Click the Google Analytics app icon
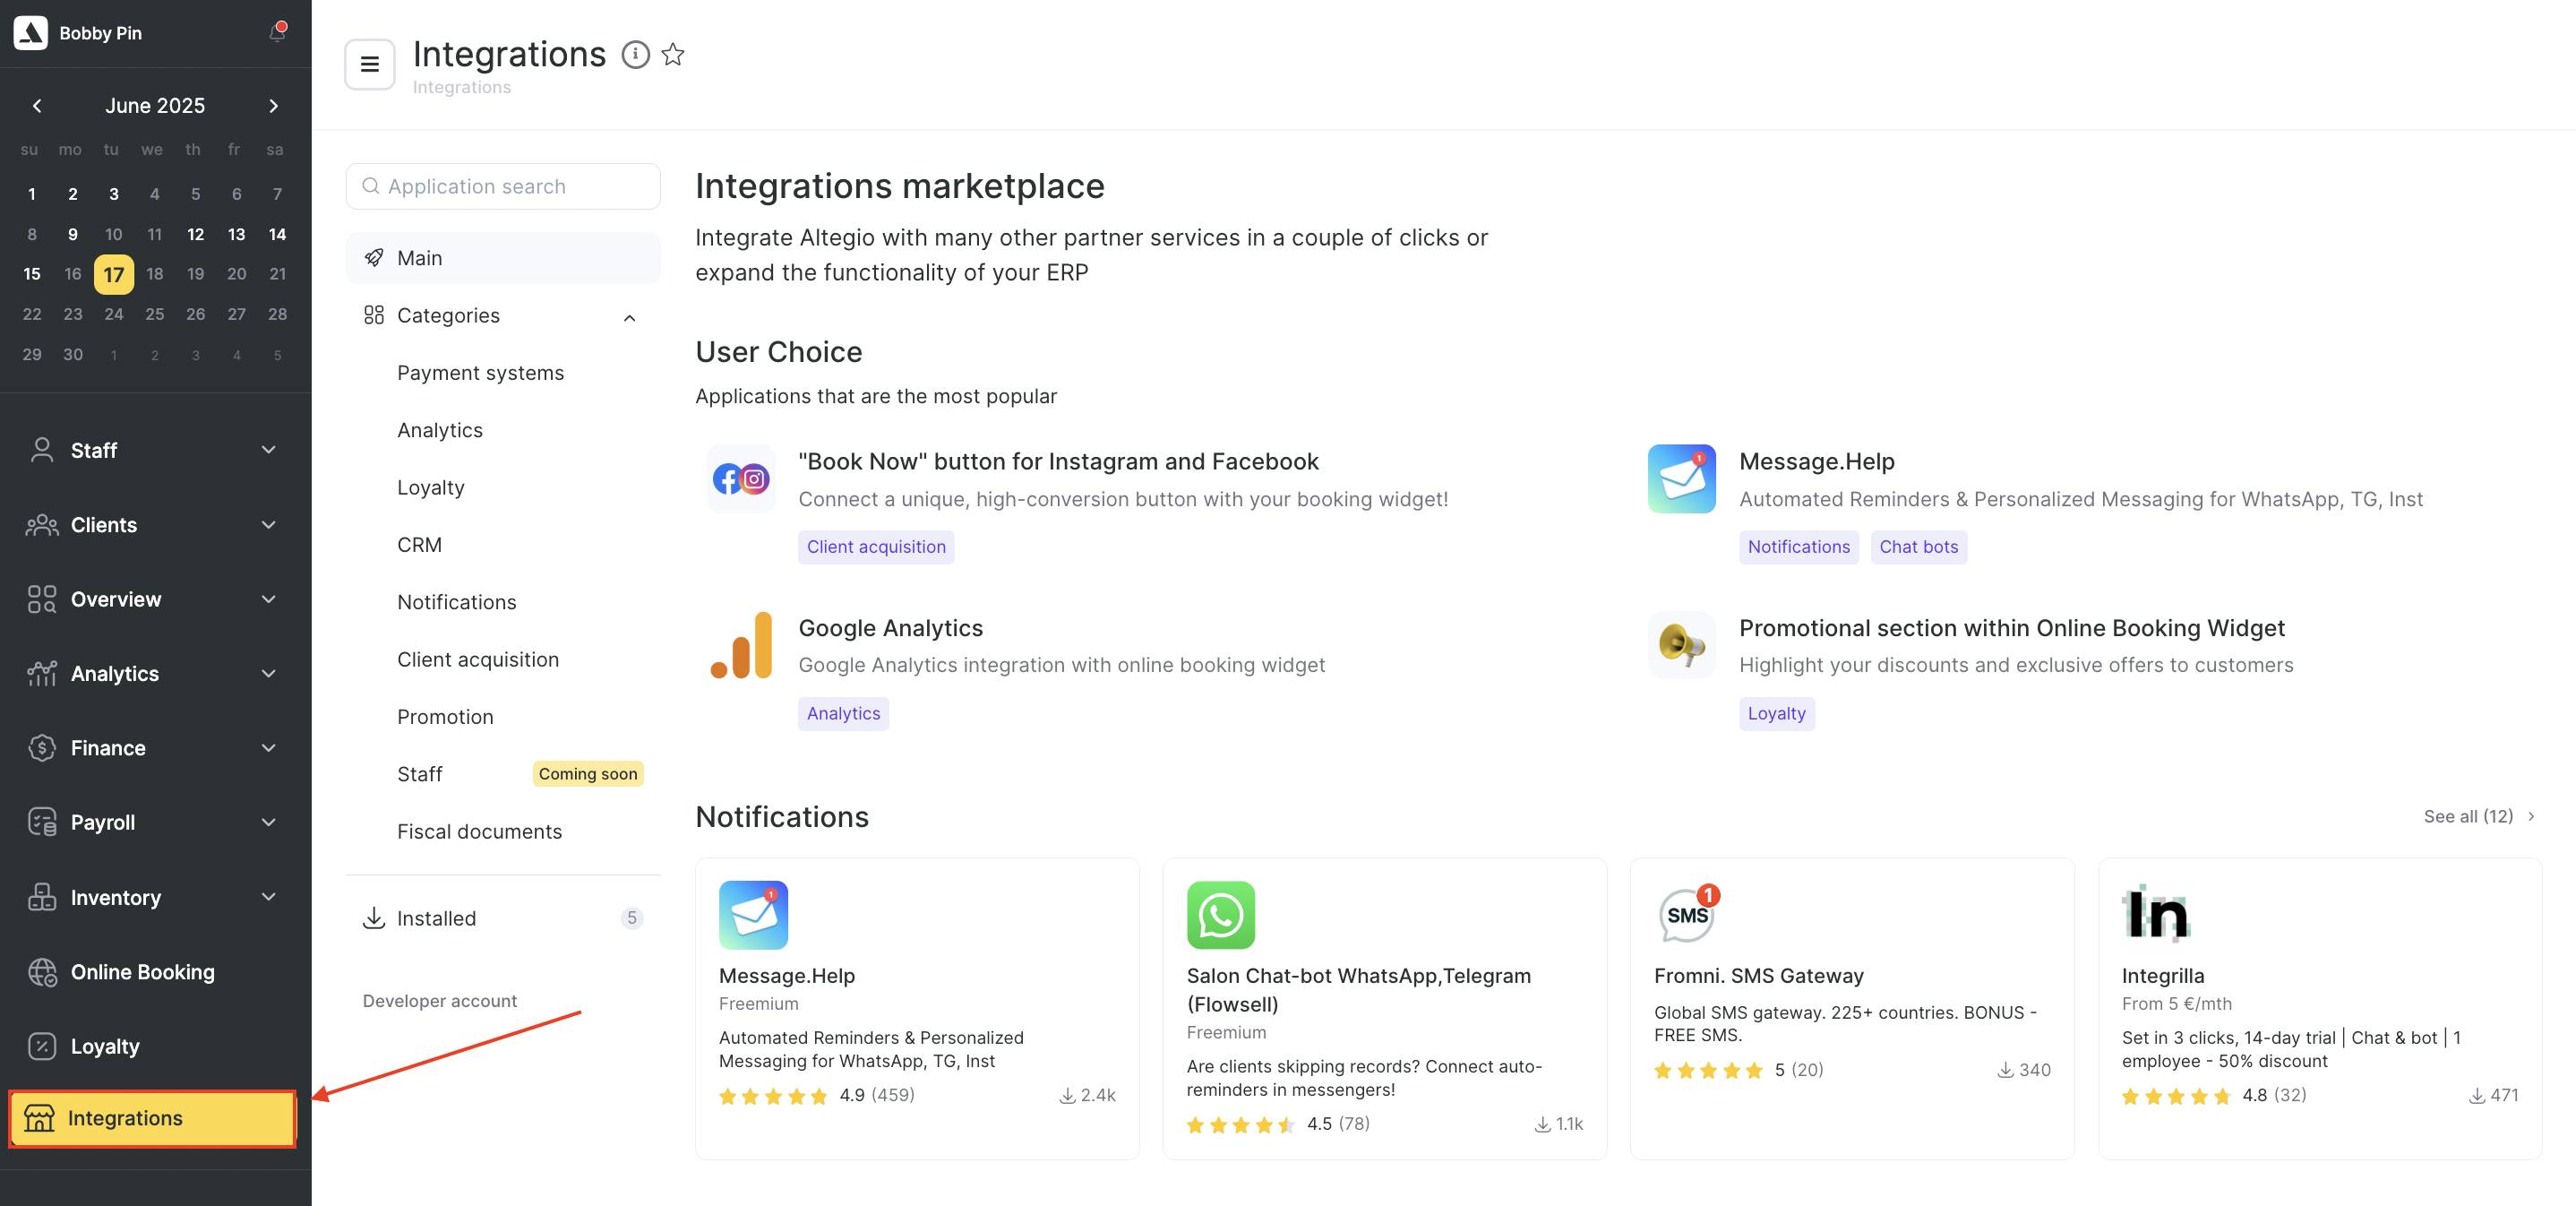This screenshot has width=2576, height=1206. coord(741,645)
